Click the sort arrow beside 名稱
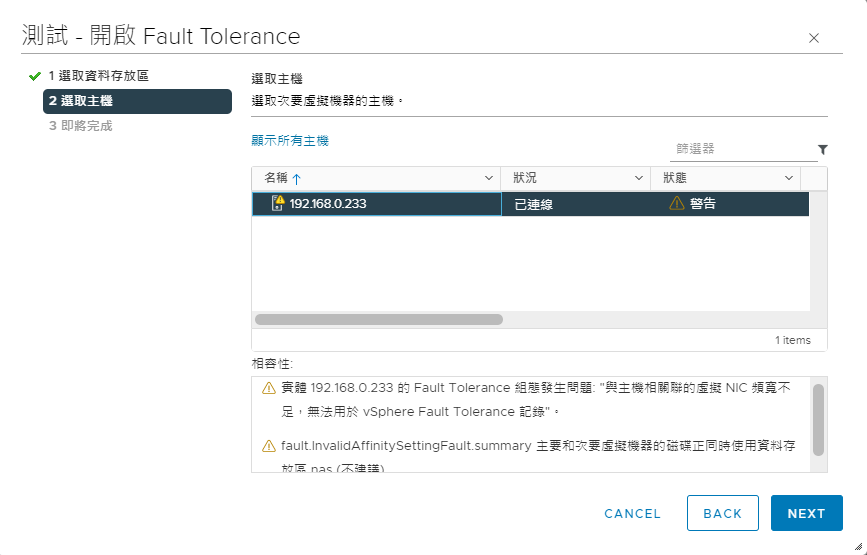The image size is (867, 555). tap(296, 179)
